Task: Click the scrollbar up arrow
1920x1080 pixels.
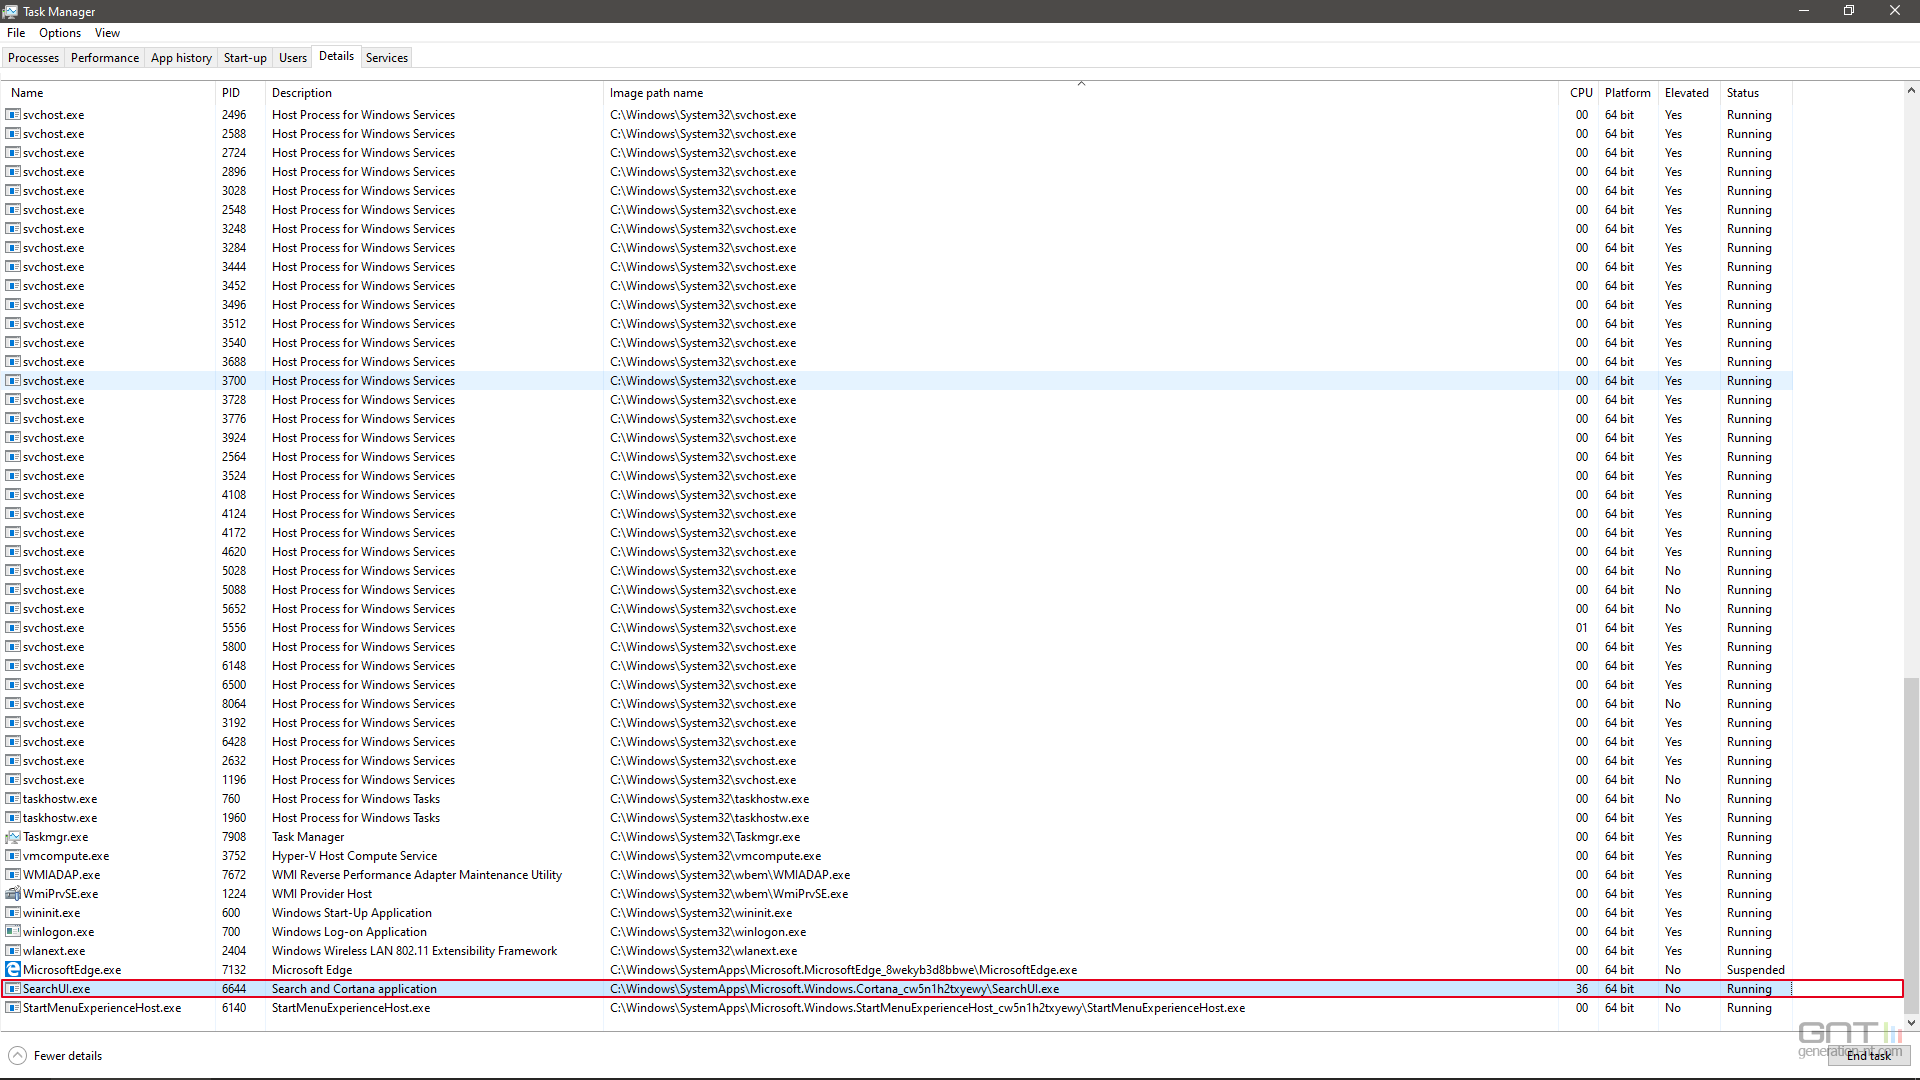Action: tap(1911, 91)
